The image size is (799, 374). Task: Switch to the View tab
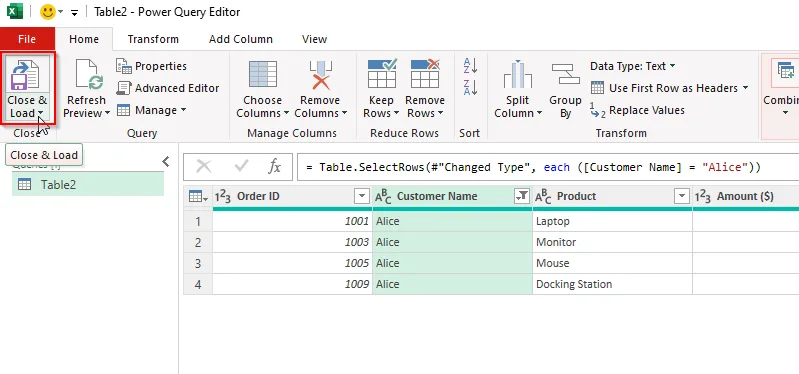(314, 39)
